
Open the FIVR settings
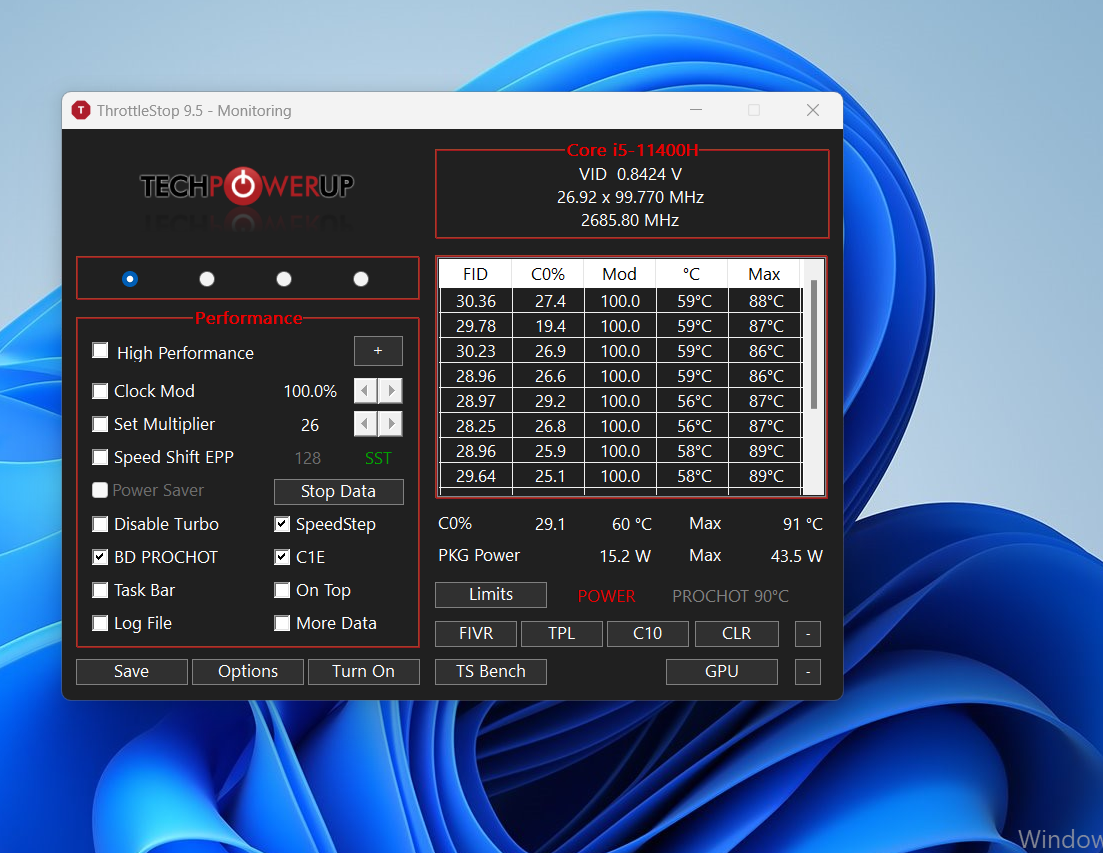476,634
